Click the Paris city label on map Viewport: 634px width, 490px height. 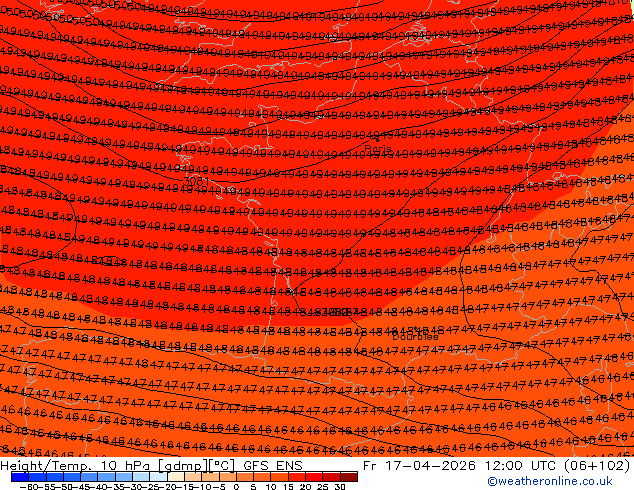(378, 149)
